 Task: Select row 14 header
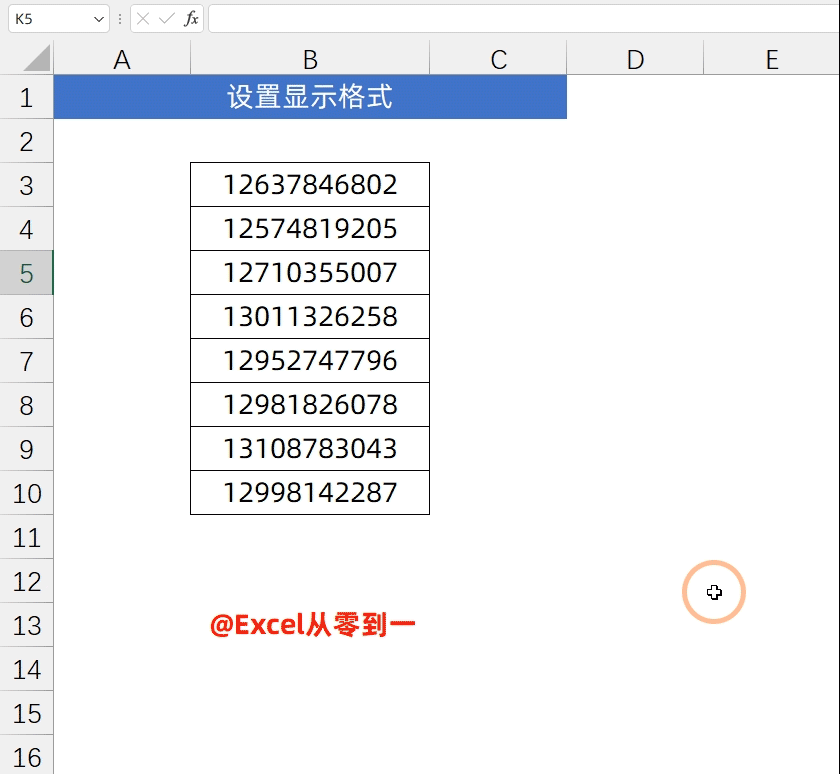(26, 668)
